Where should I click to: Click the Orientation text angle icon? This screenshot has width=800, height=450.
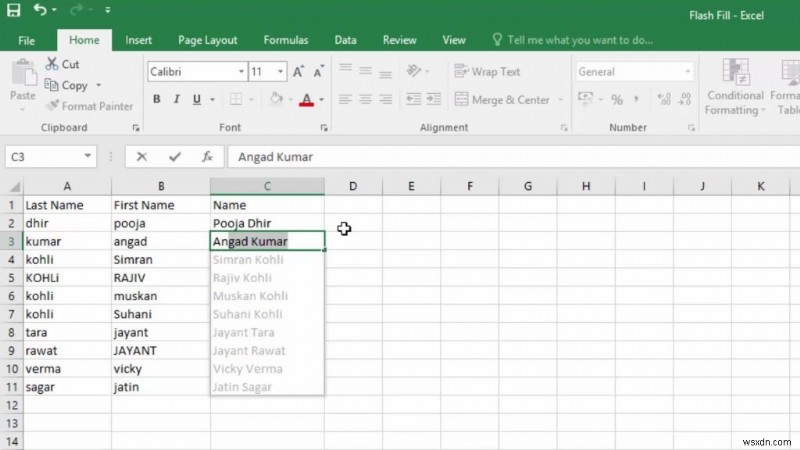[x=414, y=71]
